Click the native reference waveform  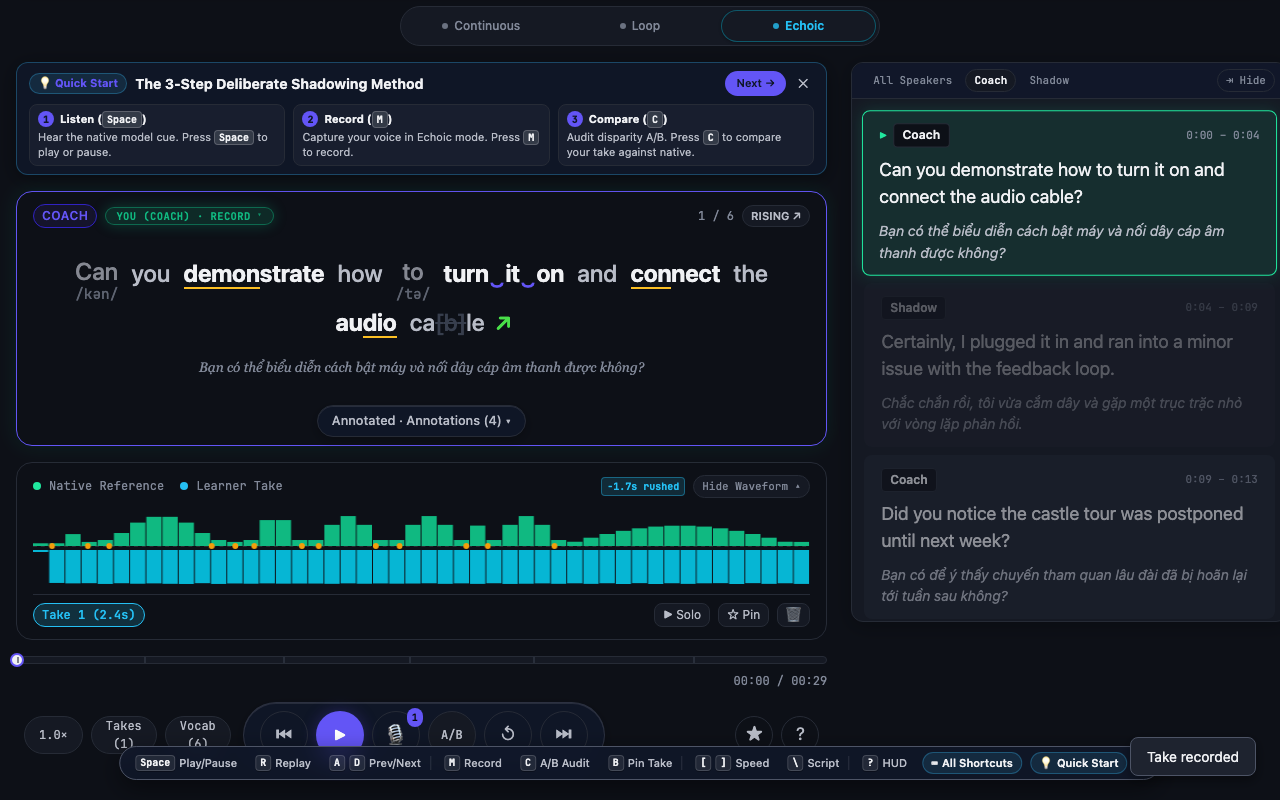tap(421, 531)
